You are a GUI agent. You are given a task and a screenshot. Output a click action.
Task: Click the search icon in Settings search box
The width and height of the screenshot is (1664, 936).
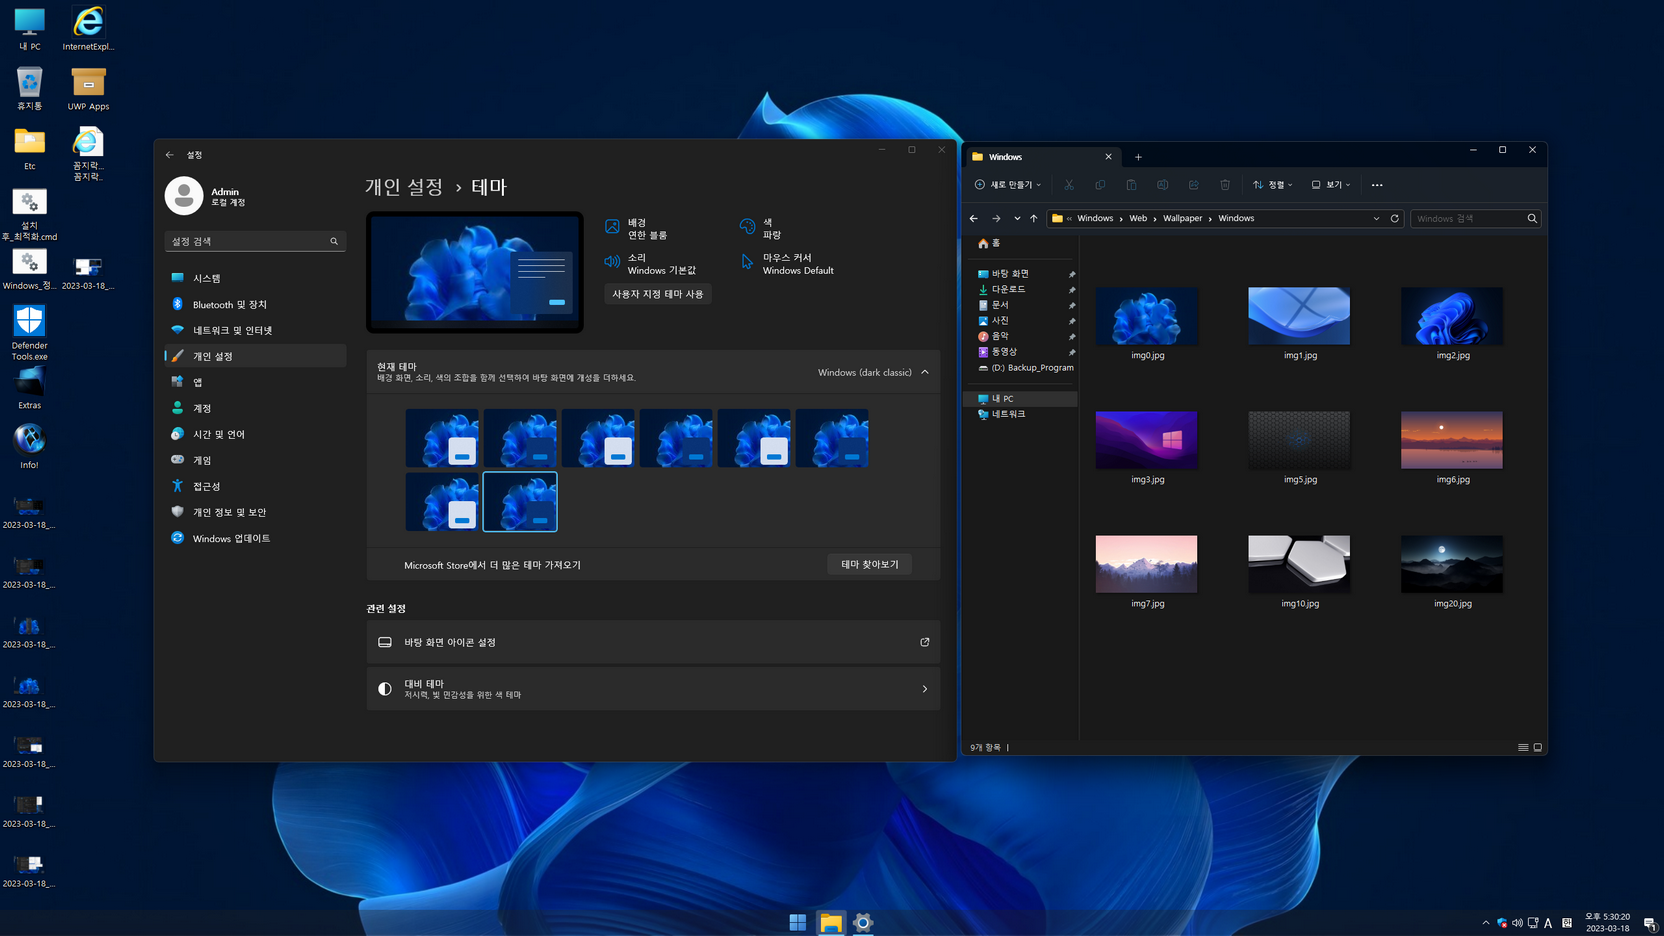tap(334, 241)
